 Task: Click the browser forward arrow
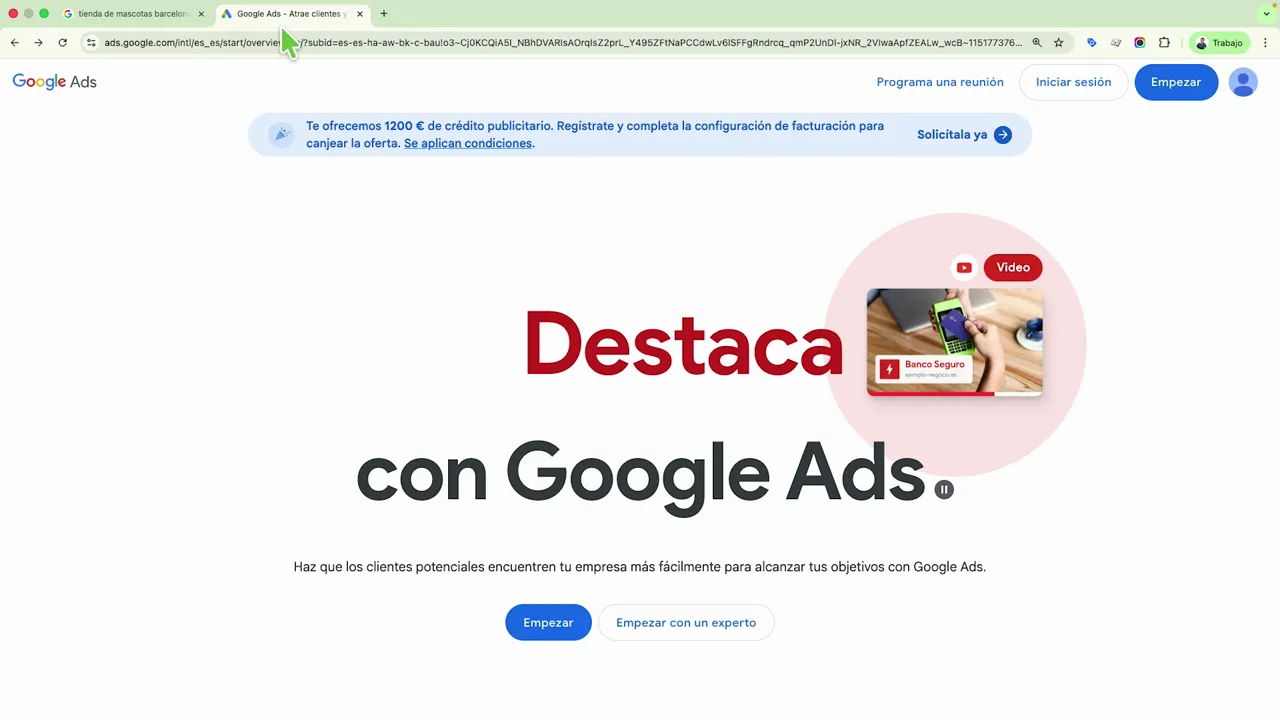pos(38,43)
